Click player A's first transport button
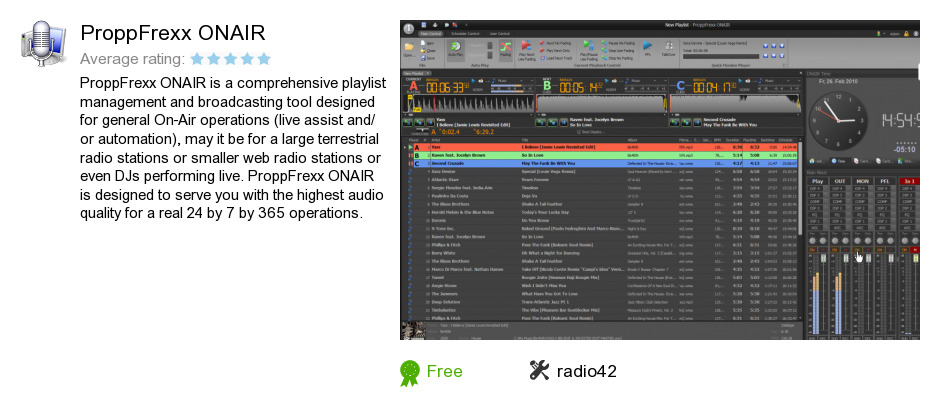 coord(408,122)
